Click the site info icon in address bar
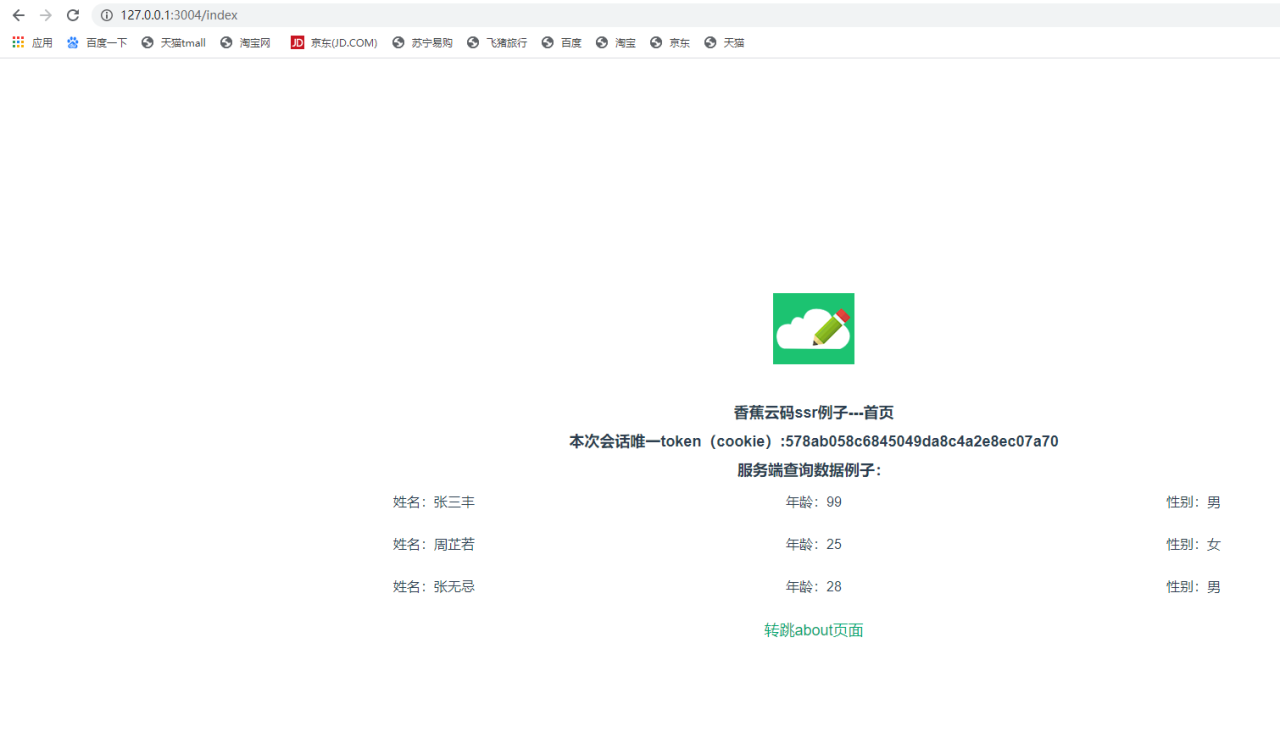 [x=106, y=15]
